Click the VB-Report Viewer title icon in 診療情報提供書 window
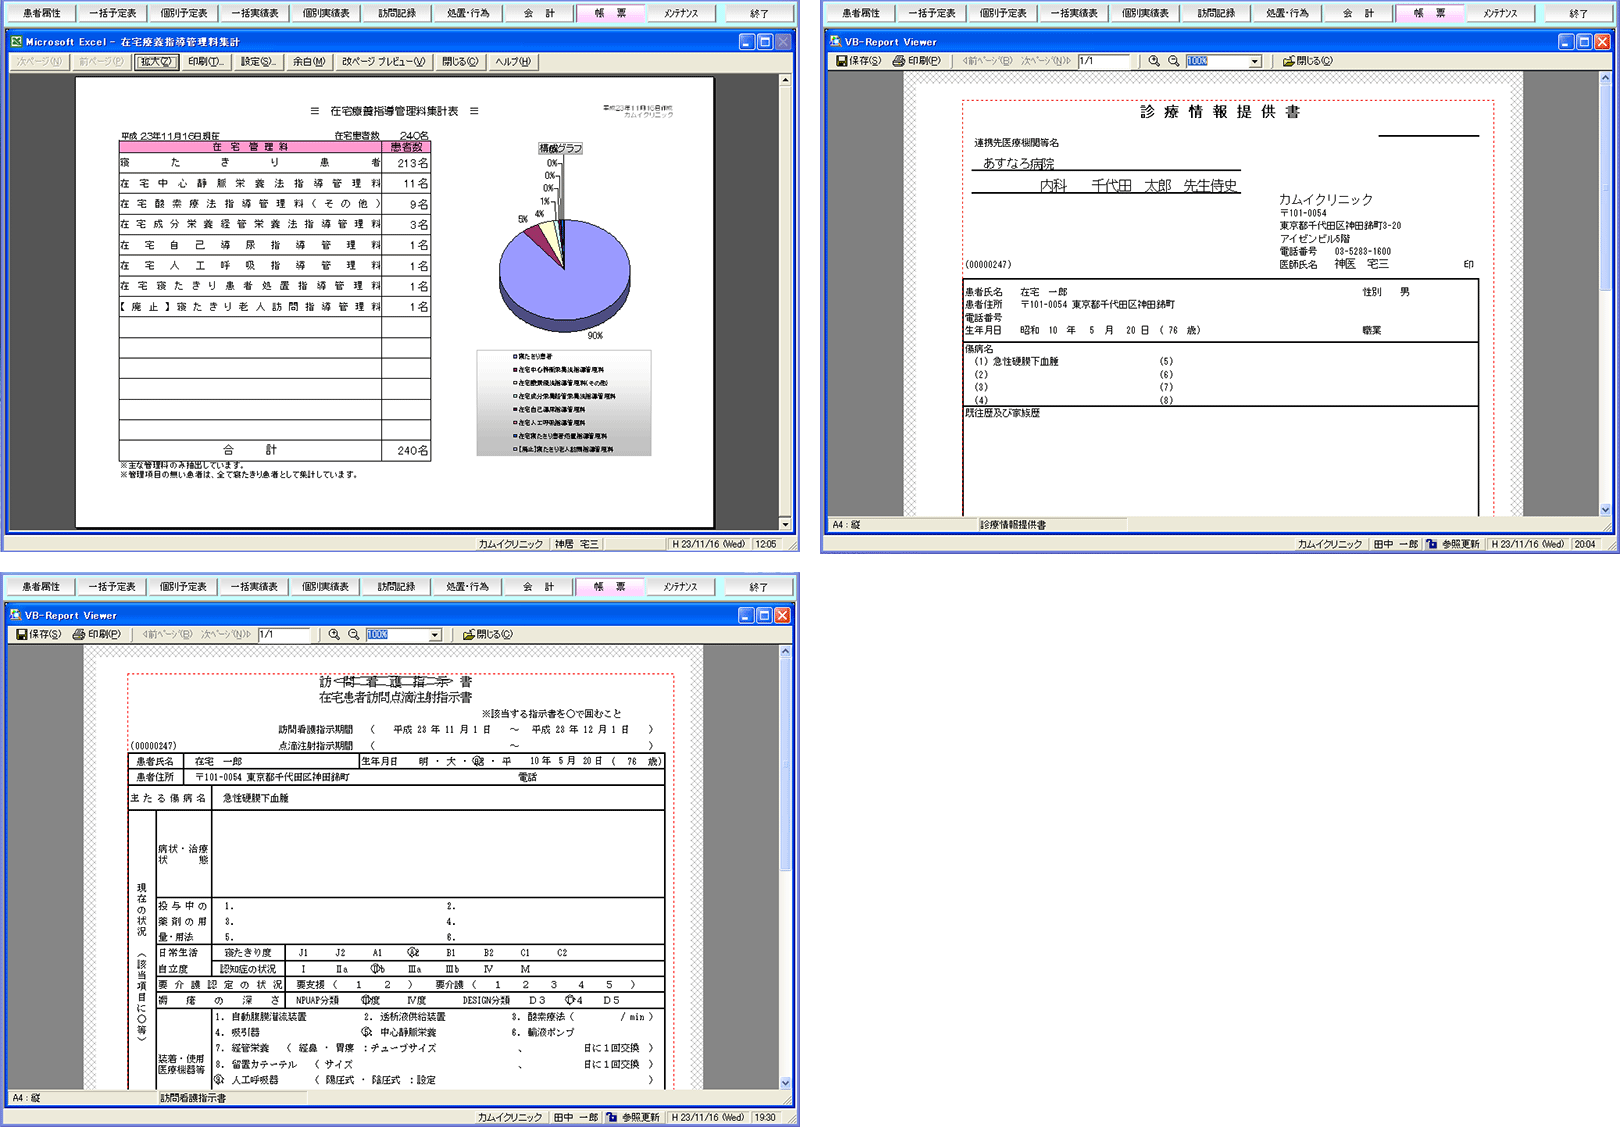 836,42
